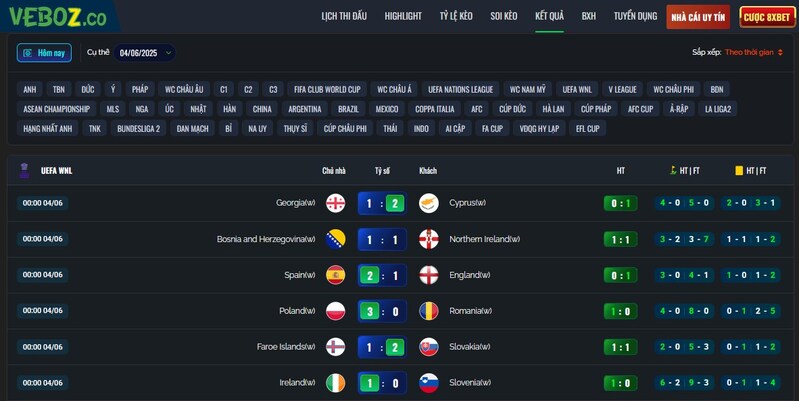Click the CƯỢC 8XBET button
Viewport: 799px width, 401px height.
click(x=767, y=17)
